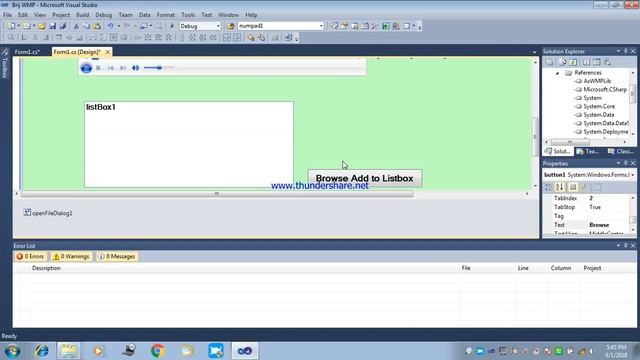640x360 pixels.
Task: Select the Browse Add to Listbox button
Action: [x=364, y=178]
